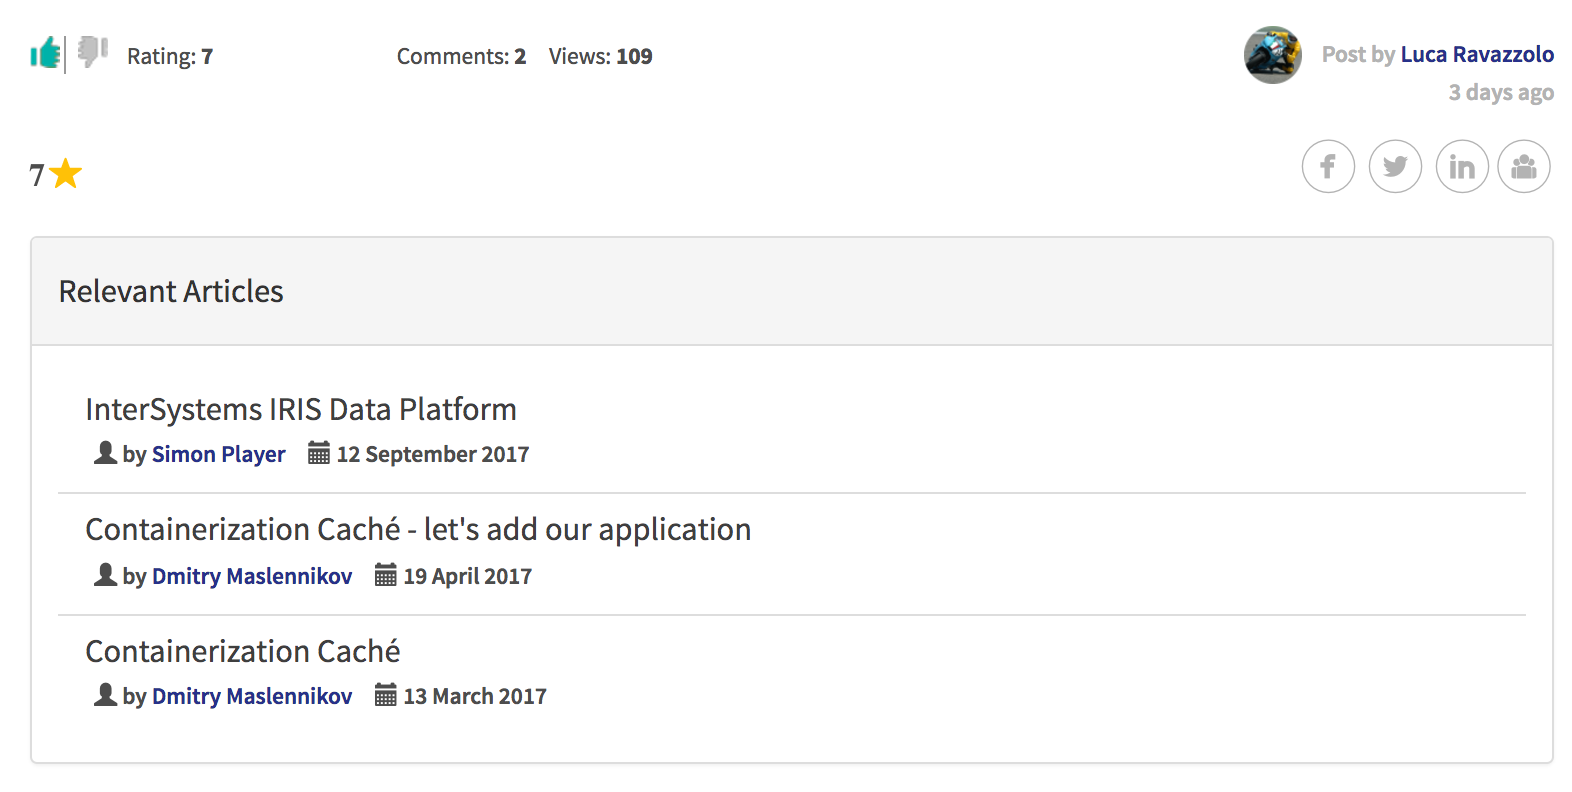Screen dimensions: 1572x792
Task: Open Simon Player's profile
Action: point(218,454)
